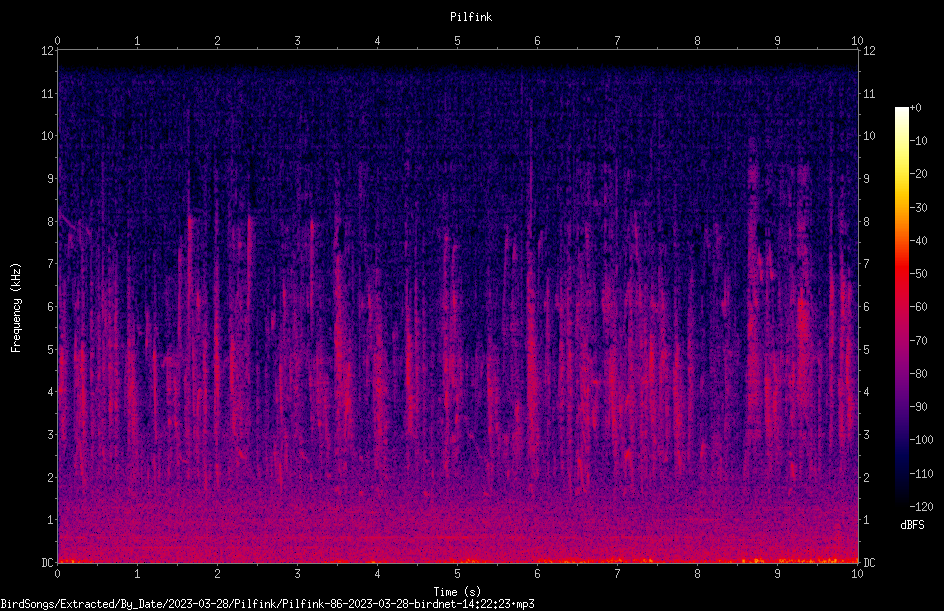Click the 4 kHz label on left axis
Viewport: 944px width, 611px height.
tap(51, 392)
